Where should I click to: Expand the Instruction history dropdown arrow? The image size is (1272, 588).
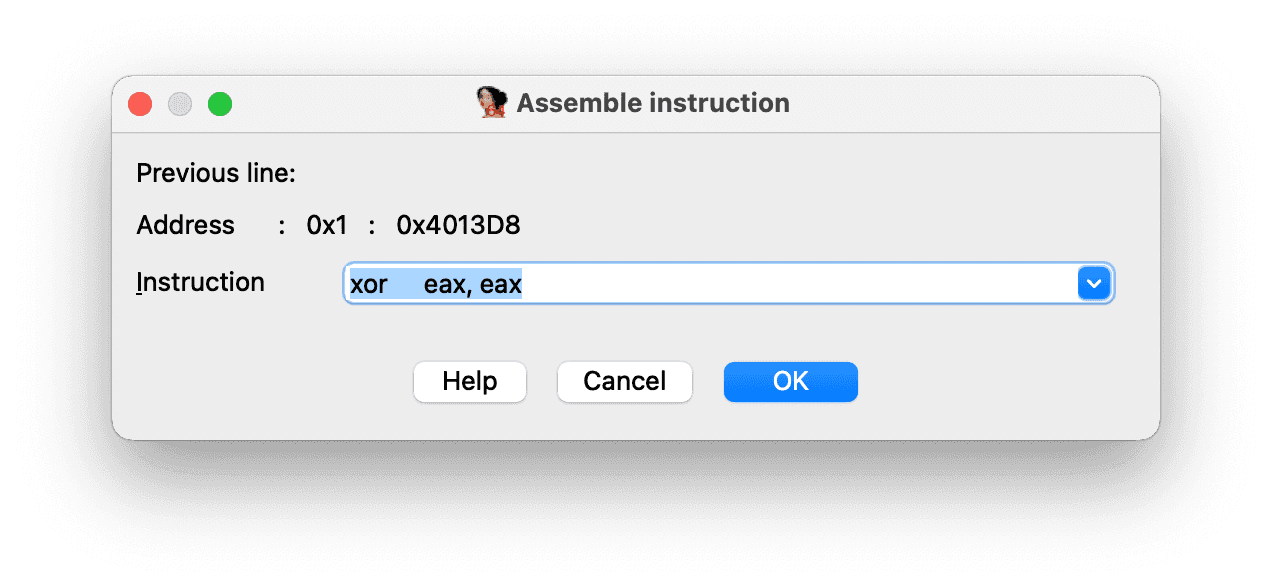coord(1094,284)
